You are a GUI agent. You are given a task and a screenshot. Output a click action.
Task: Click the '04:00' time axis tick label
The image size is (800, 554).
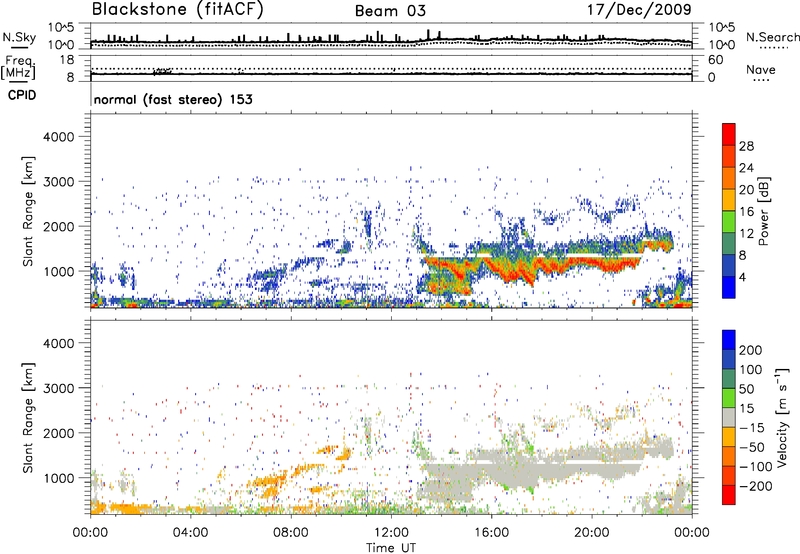tap(190, 533)
